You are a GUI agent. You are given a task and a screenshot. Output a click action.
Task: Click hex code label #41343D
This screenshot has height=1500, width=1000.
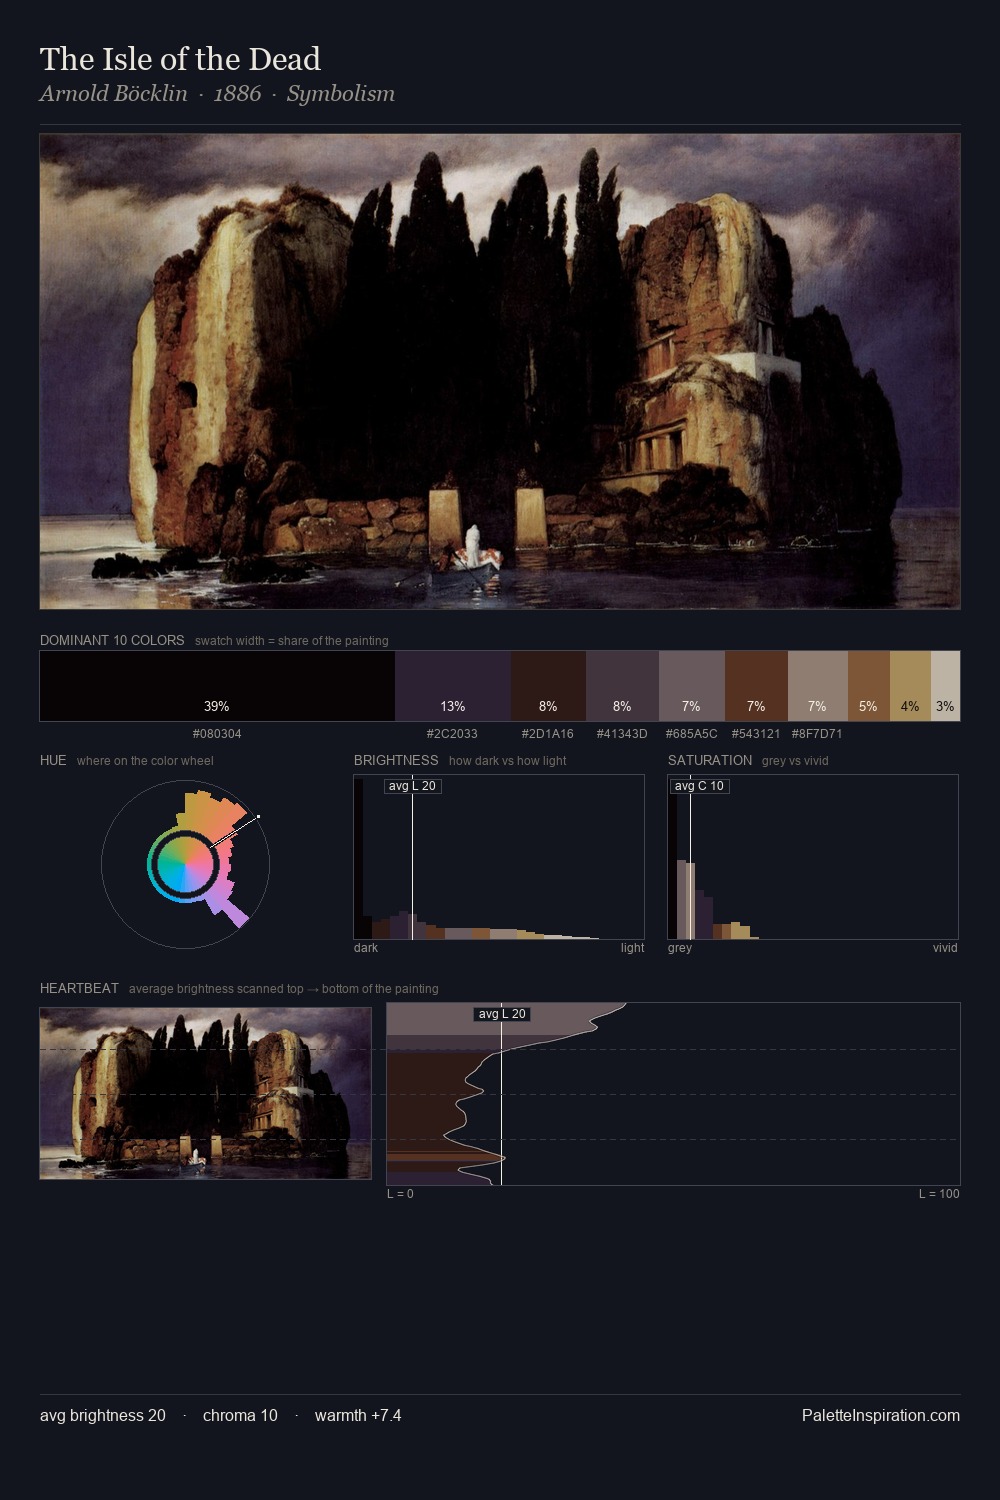[622, 734]
